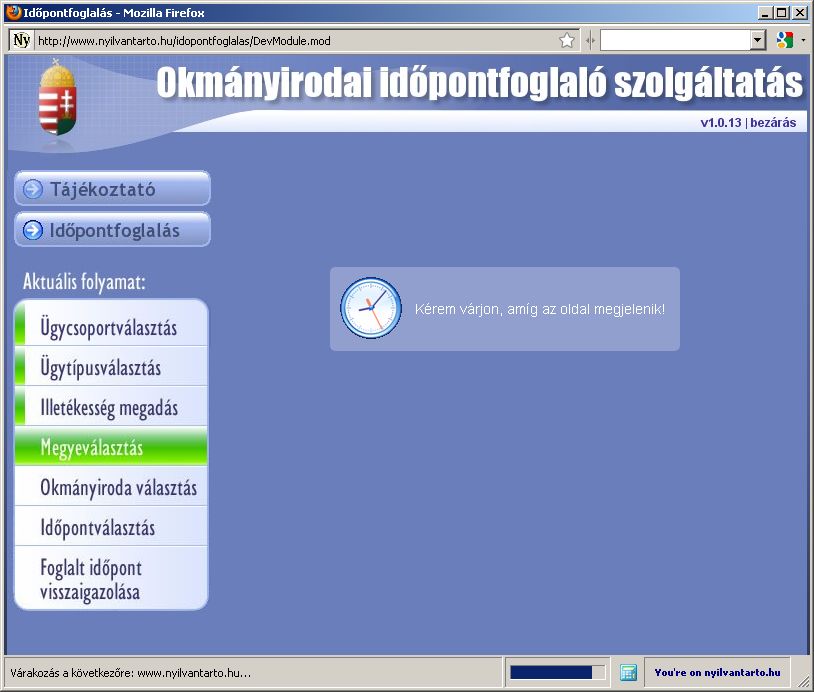
Task: Expand the search engine chooser arrow
Action: coord(803,41)
